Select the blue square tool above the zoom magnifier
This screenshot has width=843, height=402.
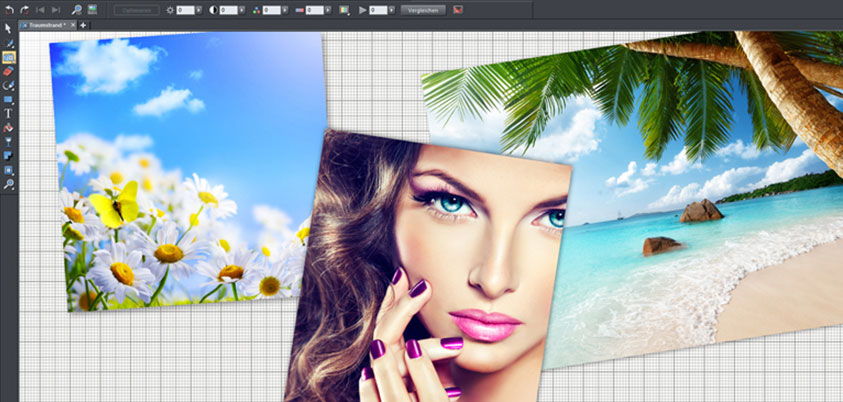coord(9,170)
